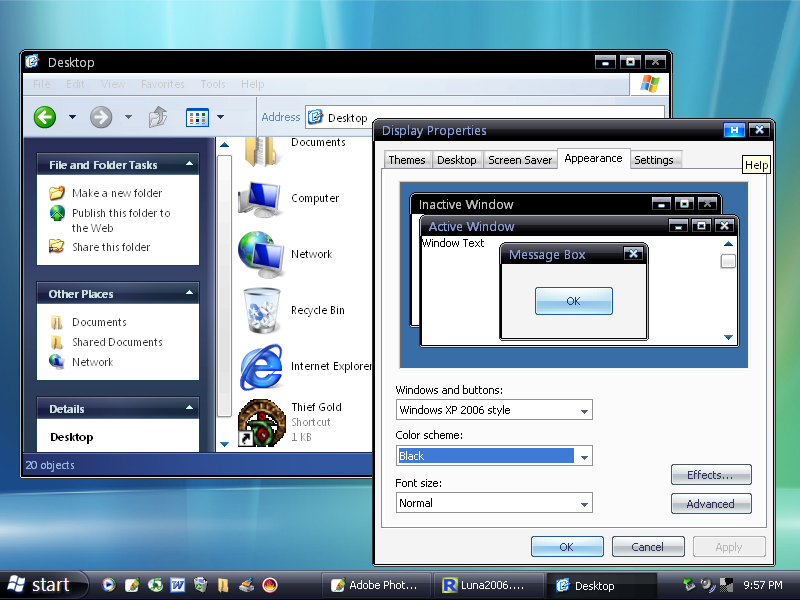Image resolution: width=800 pixels, height=600 pixels.
Task: Click the Effects... button
Action: click(x=711, y=475)
